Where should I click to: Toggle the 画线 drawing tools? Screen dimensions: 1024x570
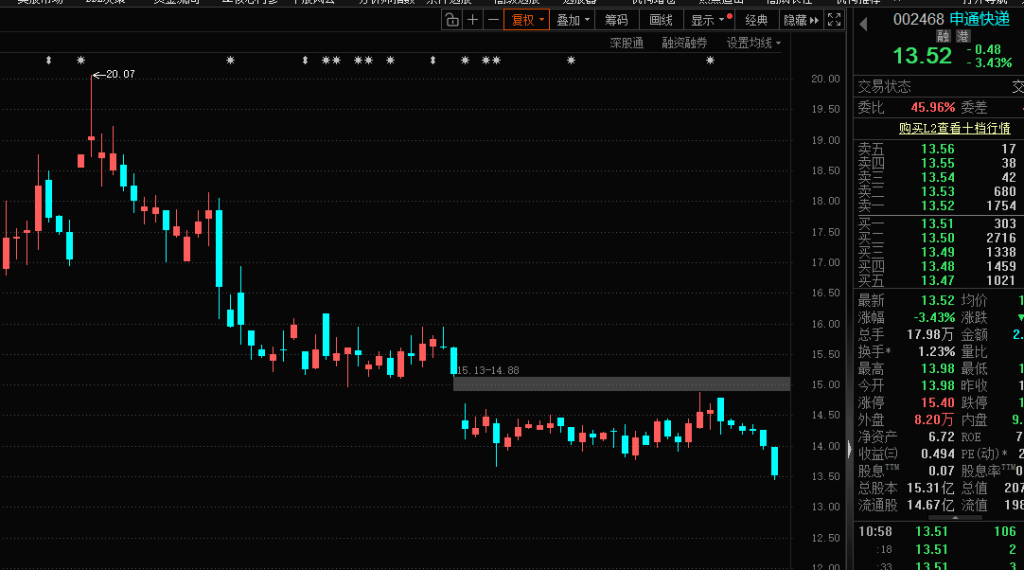click(661, 20)
